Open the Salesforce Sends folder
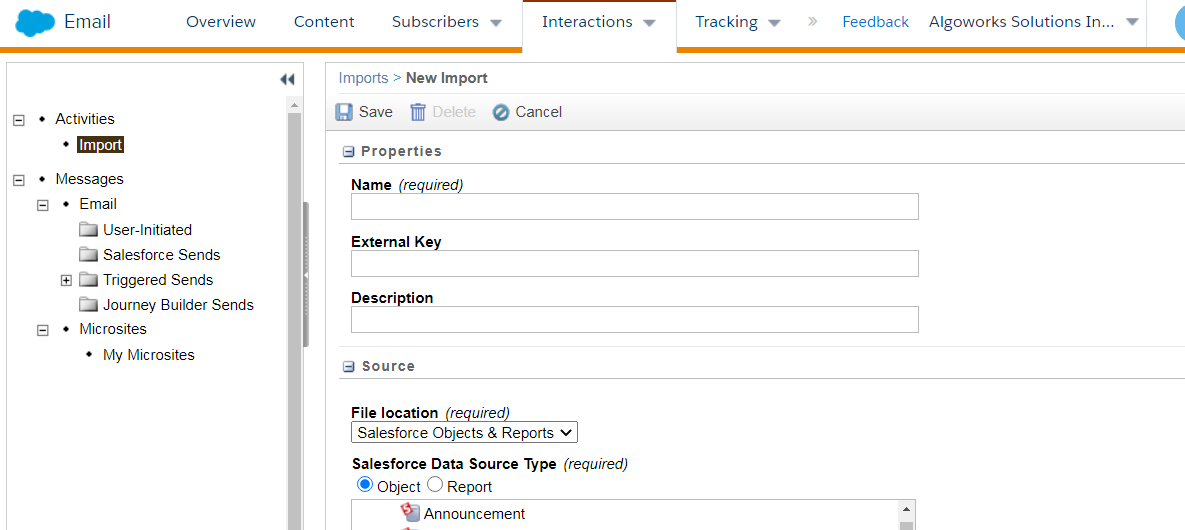Image resolution: width=1185 pixels, height=530 pixels. click(161, 255)
